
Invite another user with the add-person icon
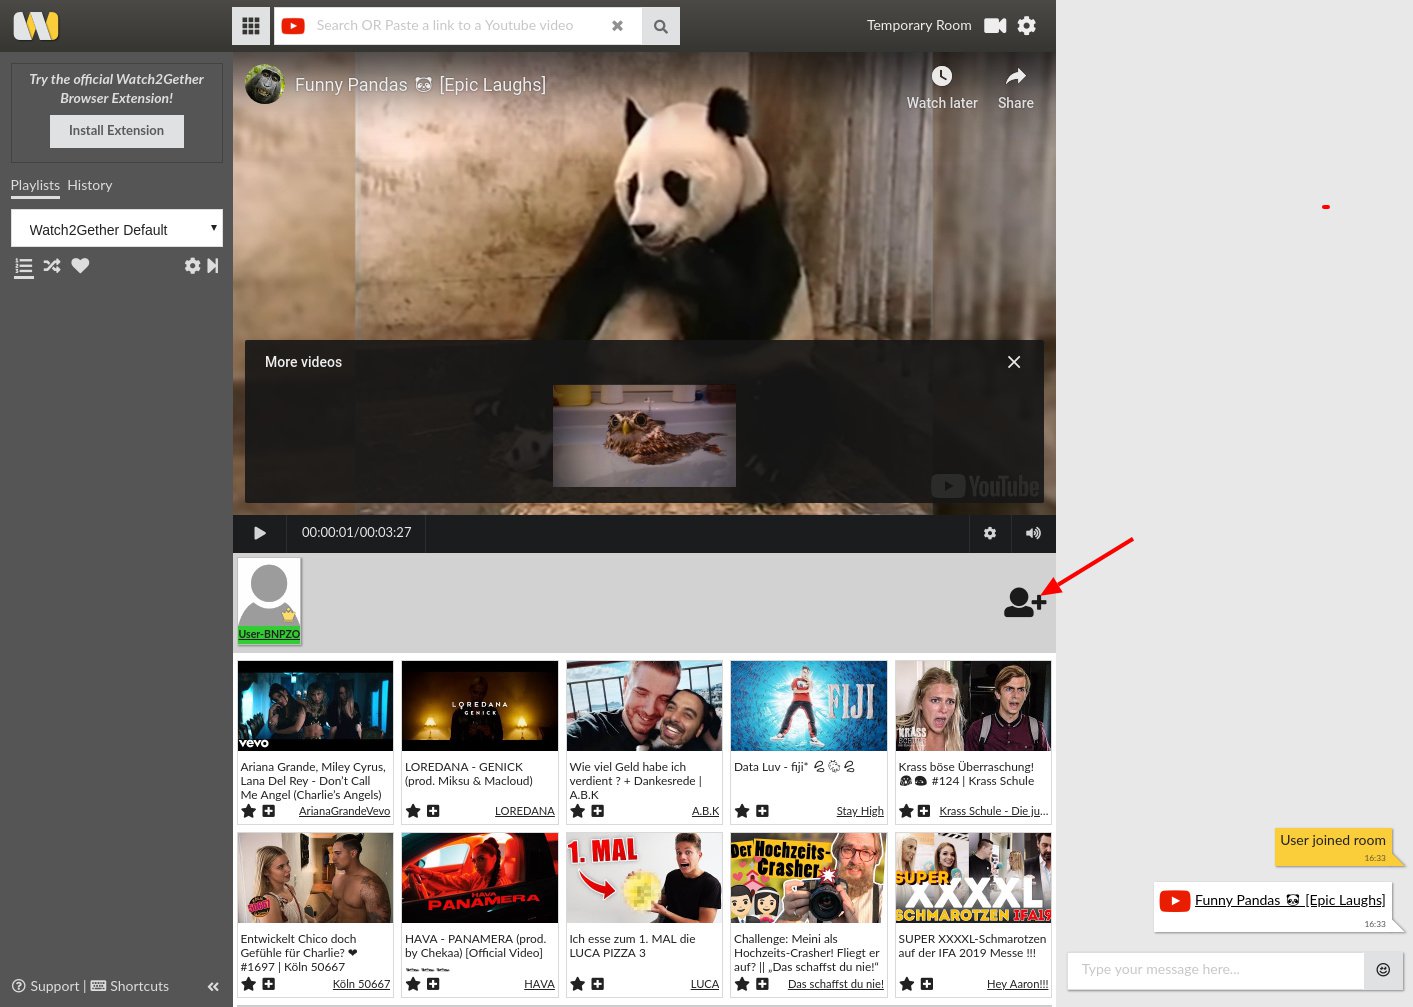(1024, 602)
